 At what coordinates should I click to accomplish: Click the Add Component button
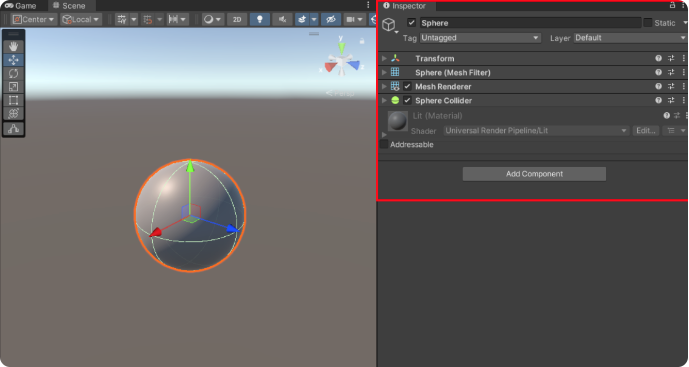(534, 174)
